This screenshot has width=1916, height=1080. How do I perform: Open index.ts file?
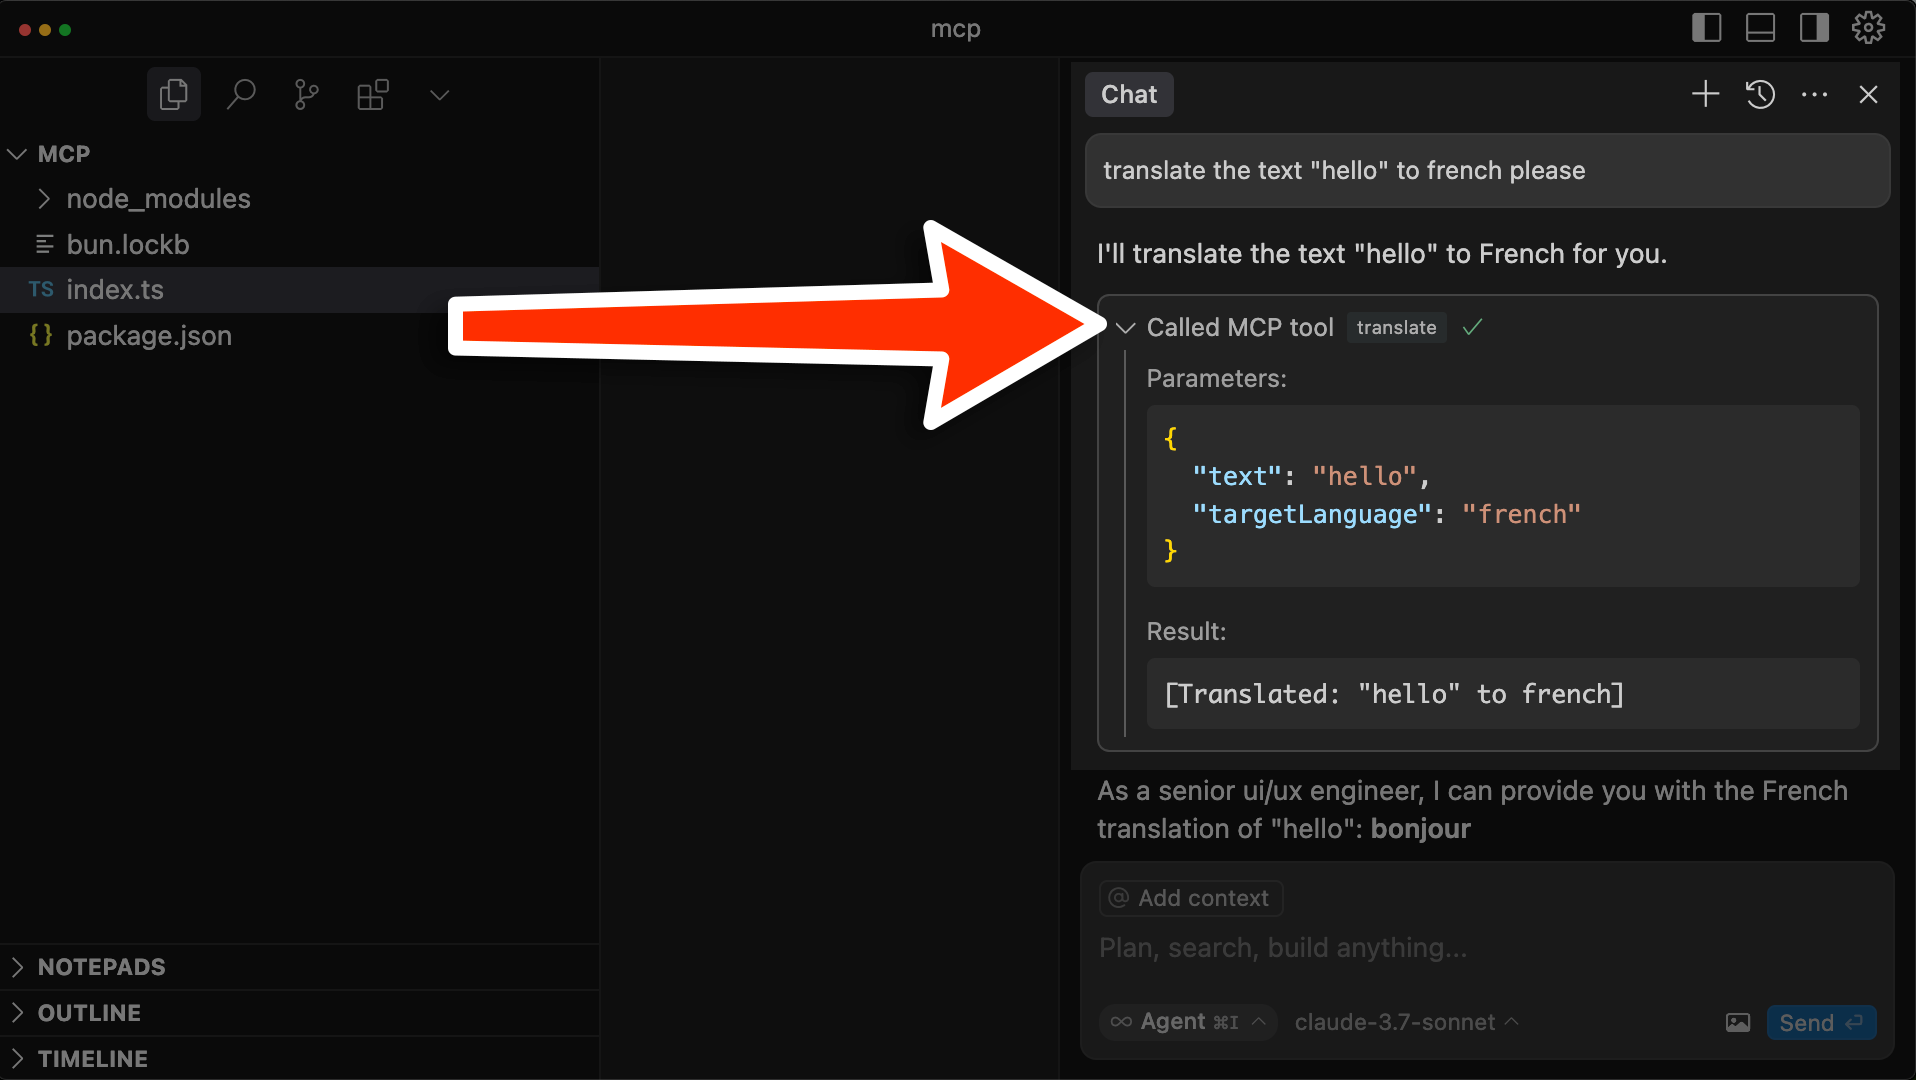(x=115, y=290)
